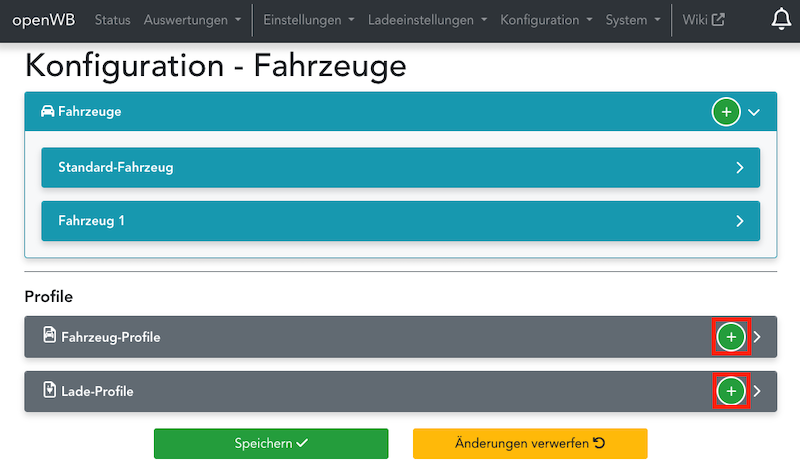Screen dimensions: 800x472
Task: Expand the Fahrzeug-Profile section chevron
Action: click(757, 337)
